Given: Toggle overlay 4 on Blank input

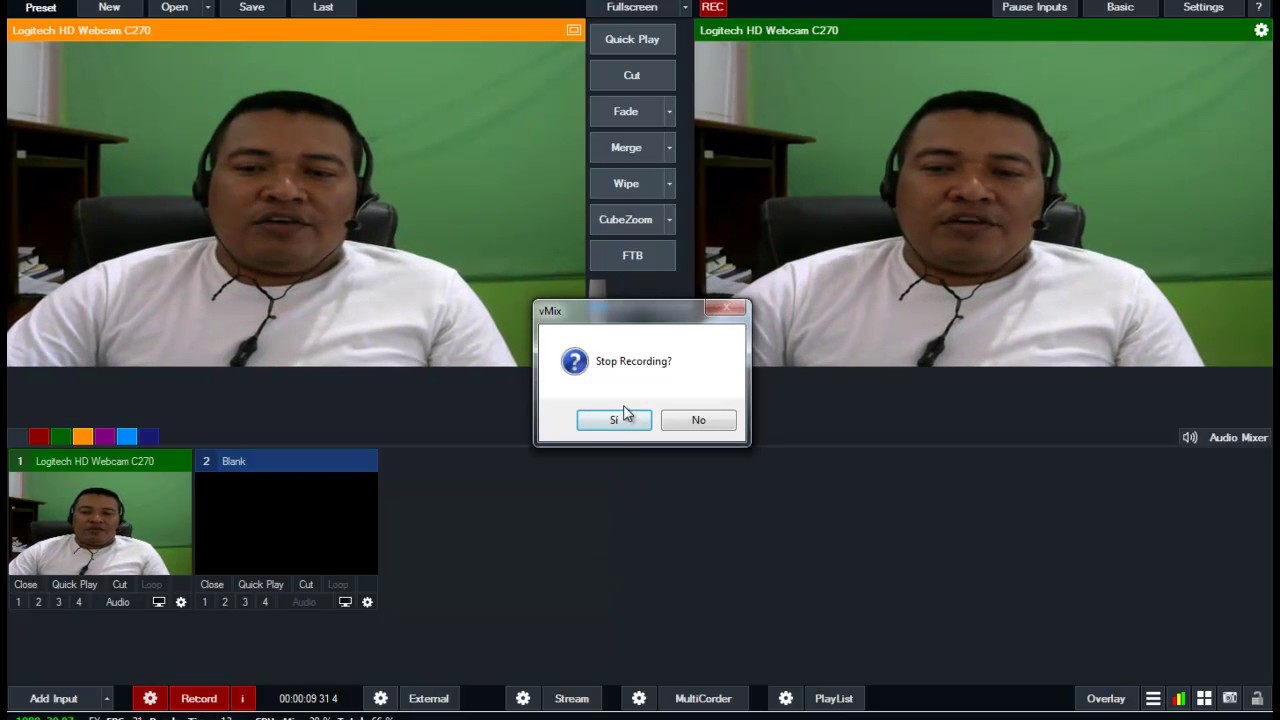Looking at the screenshot, I should [265, 602].
